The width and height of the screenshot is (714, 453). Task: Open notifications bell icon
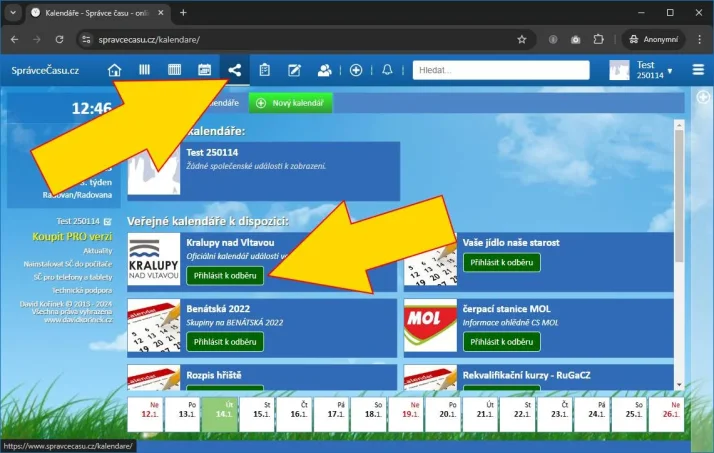pyautogui.click(x=388, y=70)
